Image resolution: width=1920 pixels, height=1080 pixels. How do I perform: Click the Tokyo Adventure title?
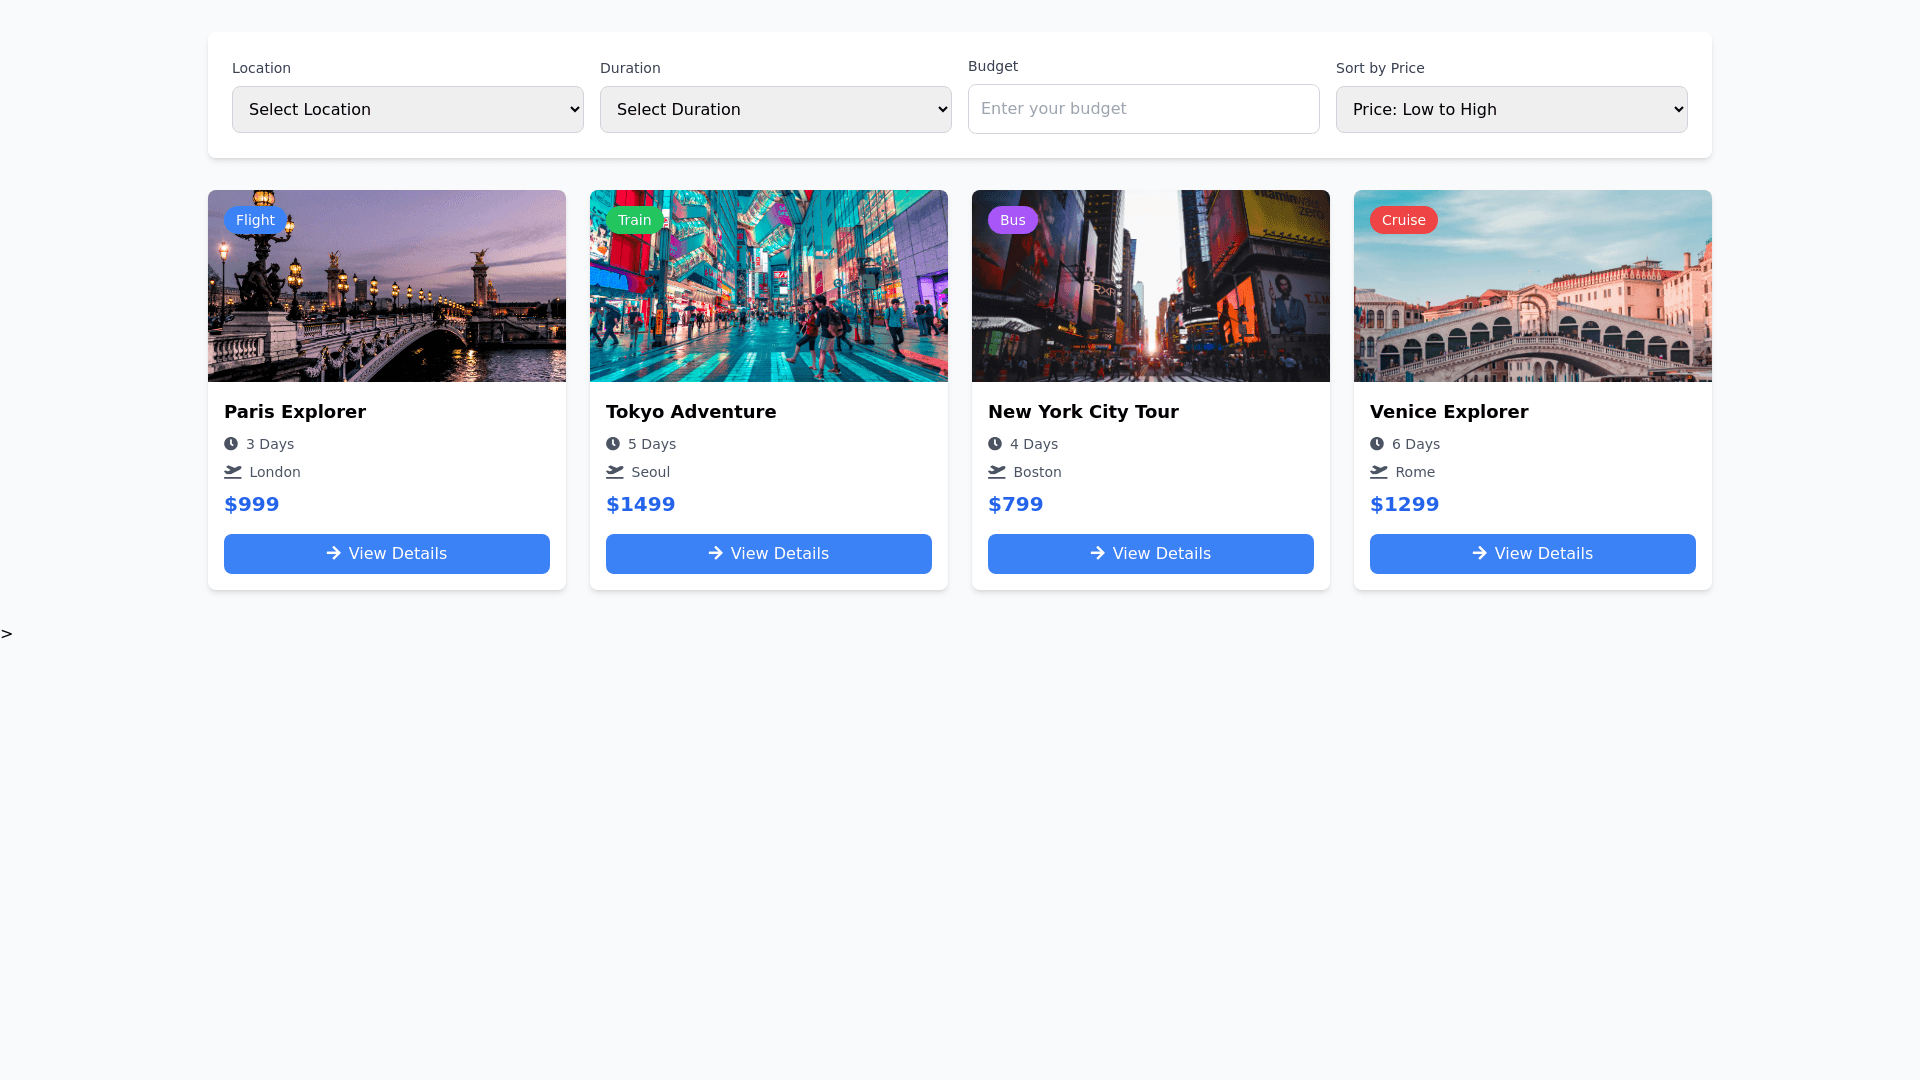click(690, 412)
